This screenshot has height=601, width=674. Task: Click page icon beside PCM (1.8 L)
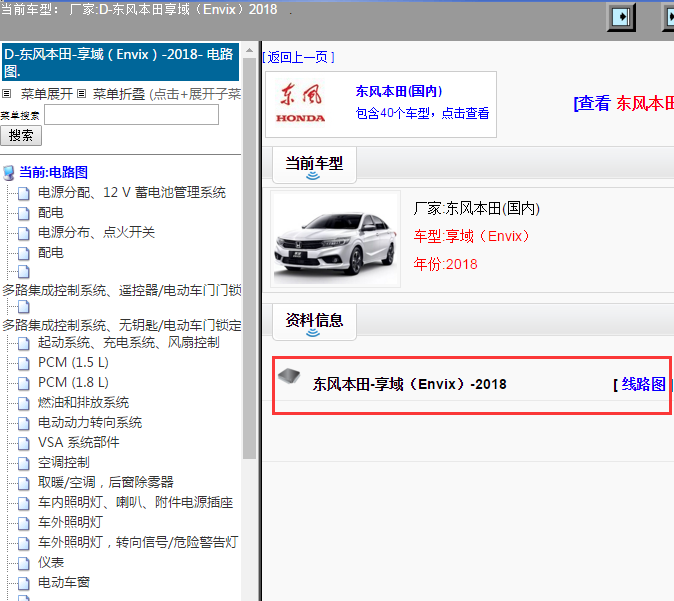[x=24, y=383]
